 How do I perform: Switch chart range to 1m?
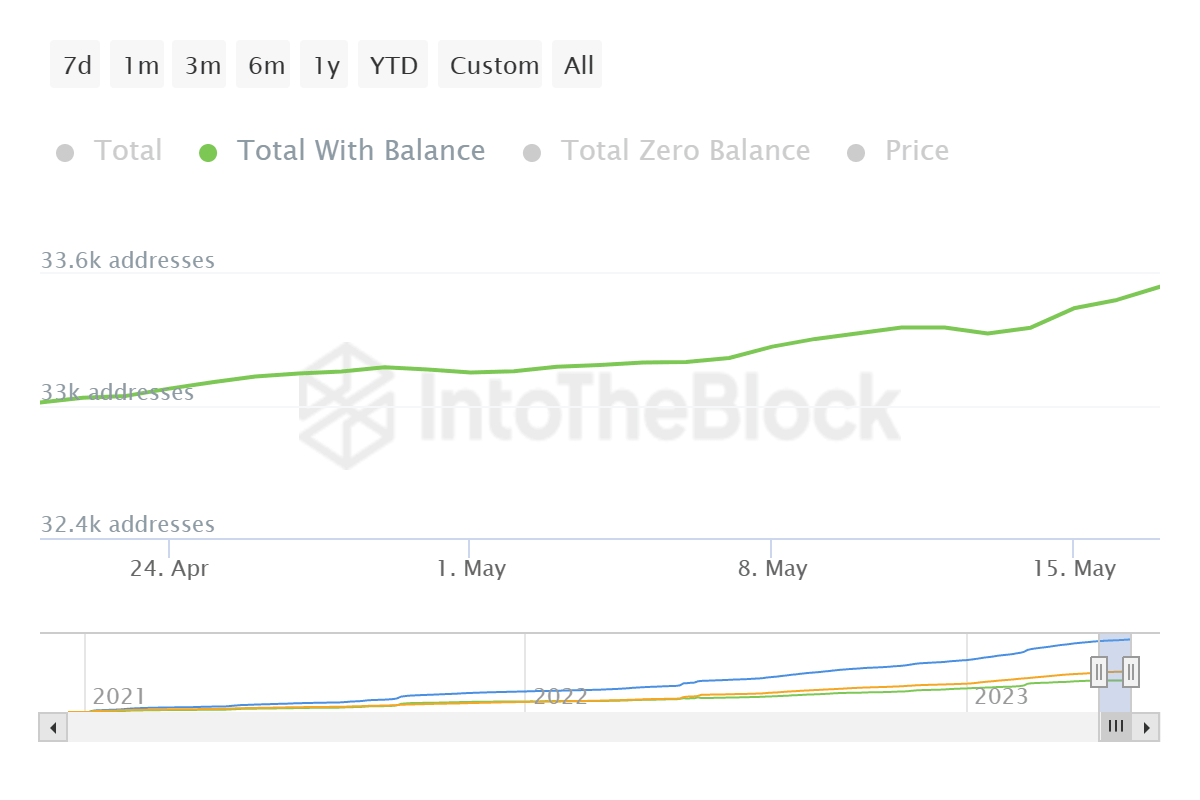[x=141, y=66]
